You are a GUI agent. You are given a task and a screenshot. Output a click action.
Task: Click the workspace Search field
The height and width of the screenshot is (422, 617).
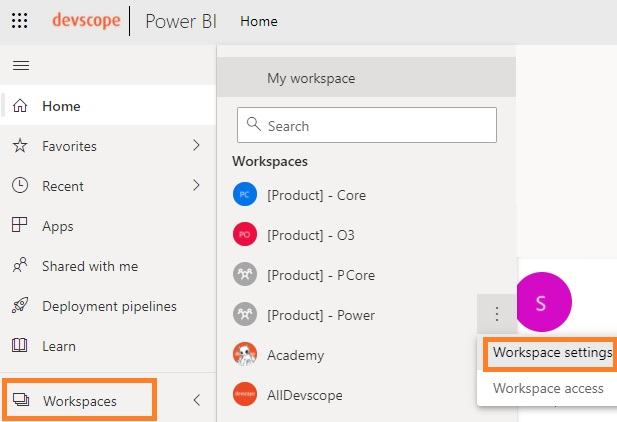click(x=366, y=126)
